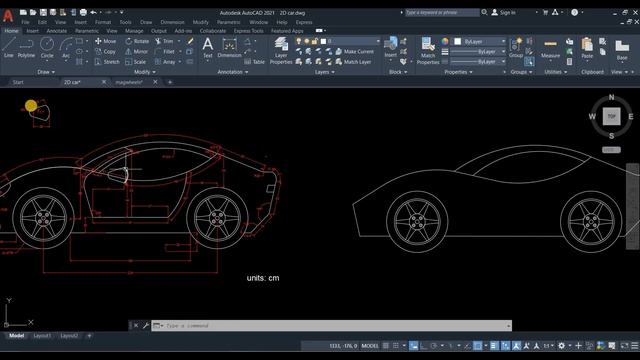
Task: Switch to the Annotate ribbon tab
Action: (x=56, y=31)
